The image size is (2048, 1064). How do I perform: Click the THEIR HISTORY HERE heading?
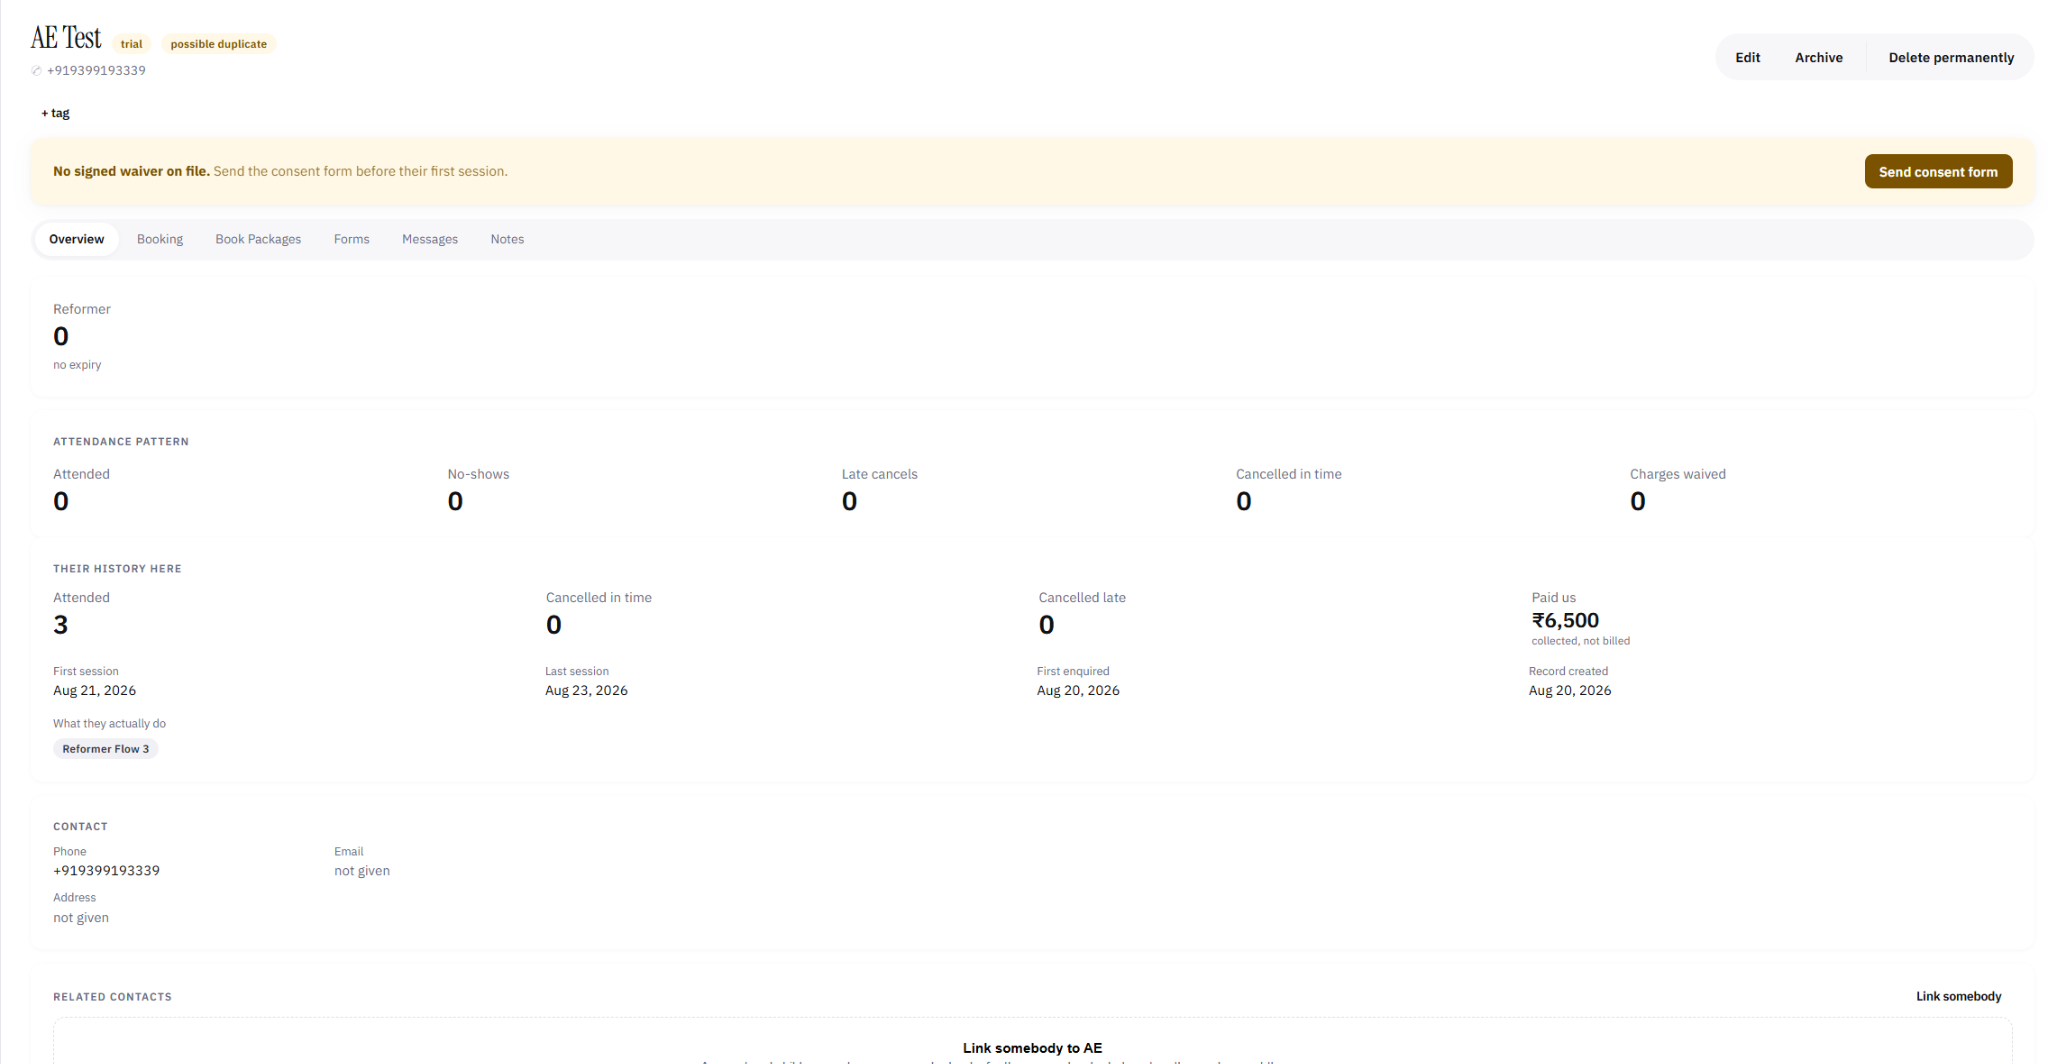click(117, 568)
